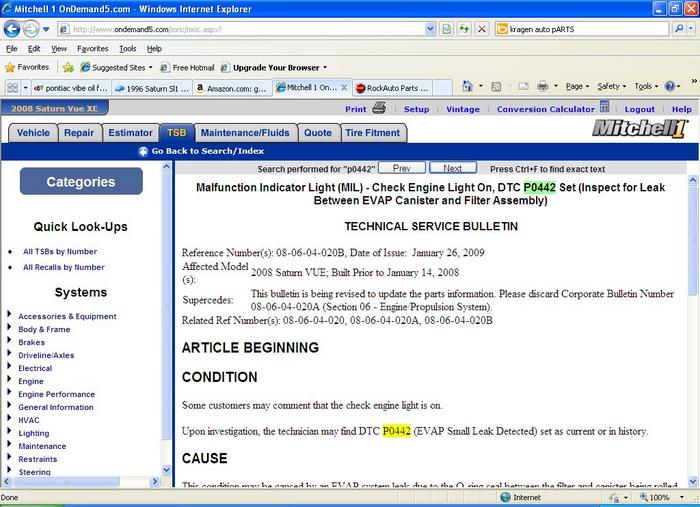700x507 pixels.
Task: Click the Print icon in IE command bar
Action: [542, 86]
